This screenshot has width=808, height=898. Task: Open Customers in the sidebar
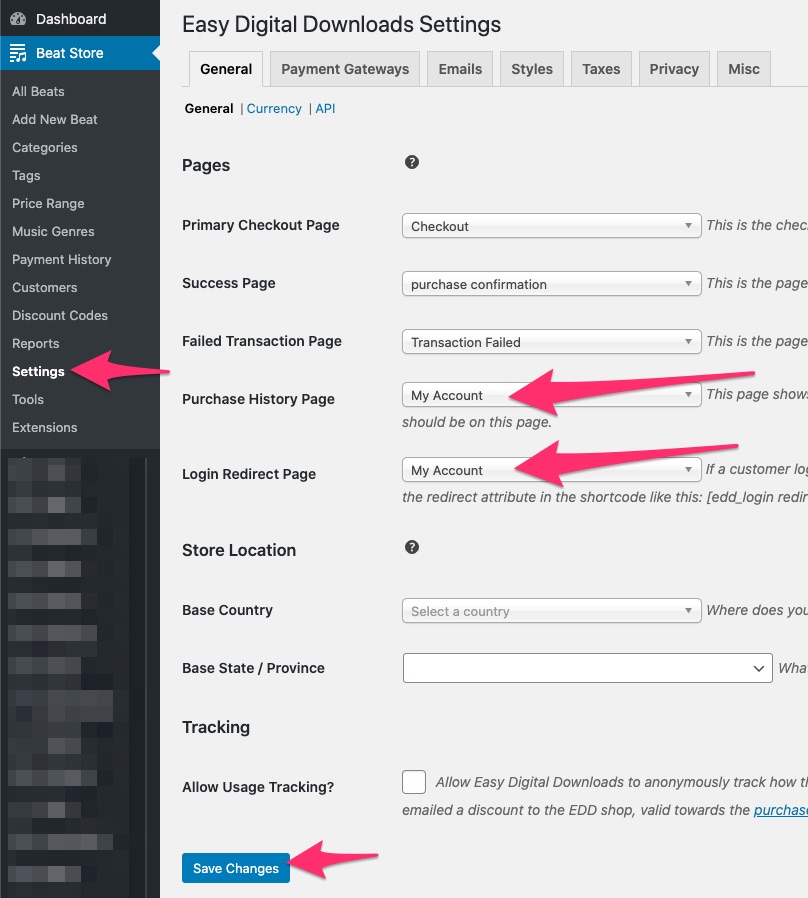[x=45, y=288]
